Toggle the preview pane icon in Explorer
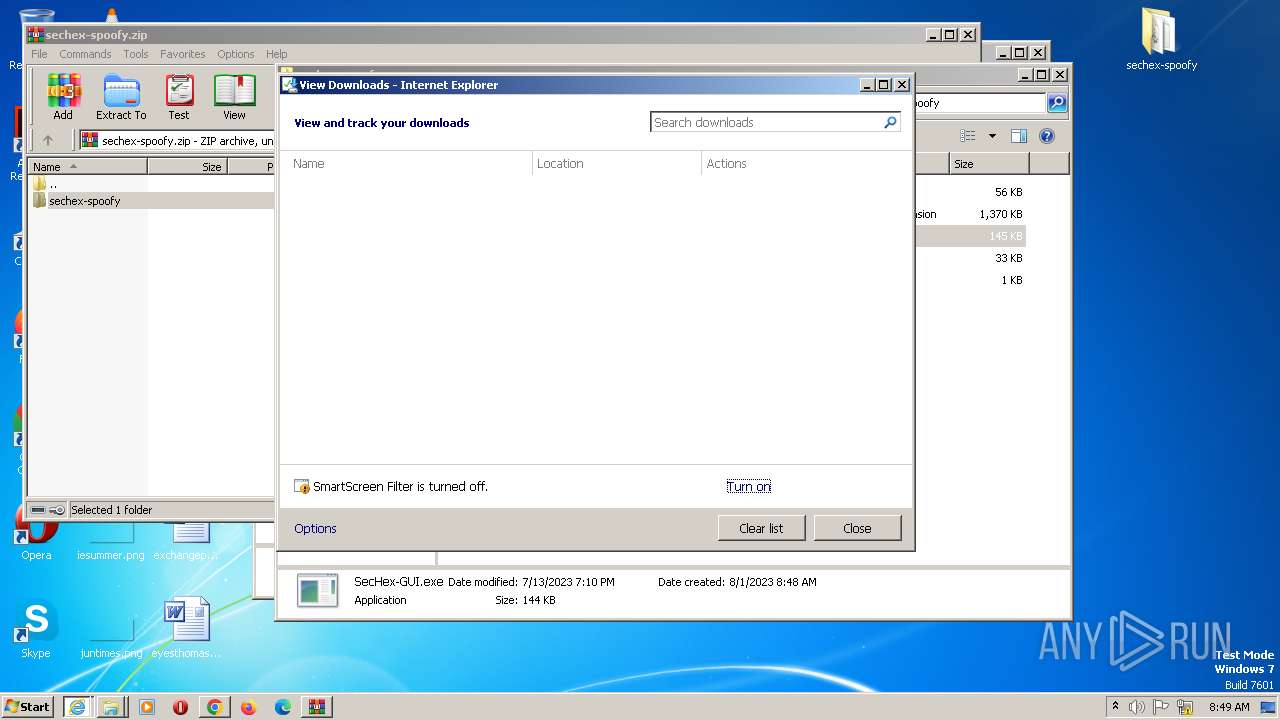1280x720 pixels. pyautogui.click(x=1019, y=136)
